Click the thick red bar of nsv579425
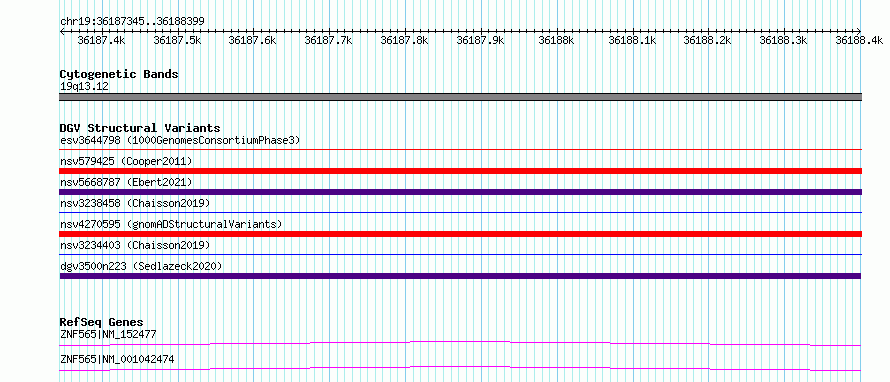 (461, 171)
